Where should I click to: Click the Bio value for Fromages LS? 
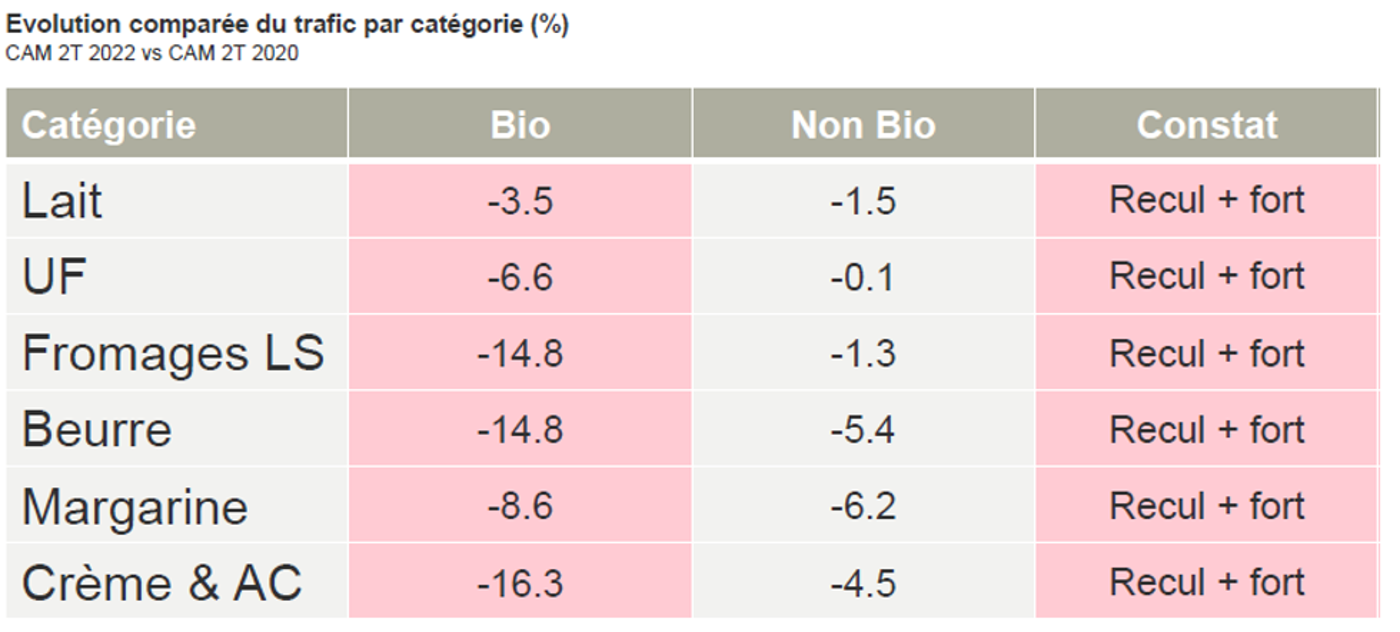point(520,354)
